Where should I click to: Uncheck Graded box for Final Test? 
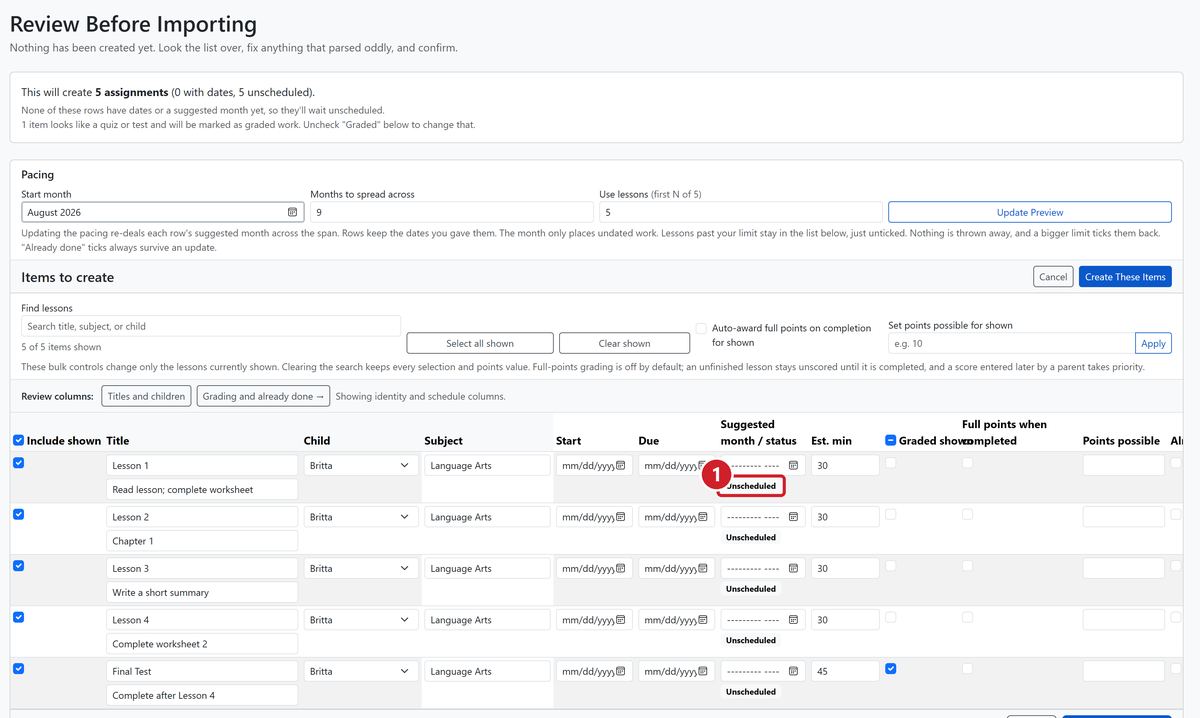click(891, 669)
